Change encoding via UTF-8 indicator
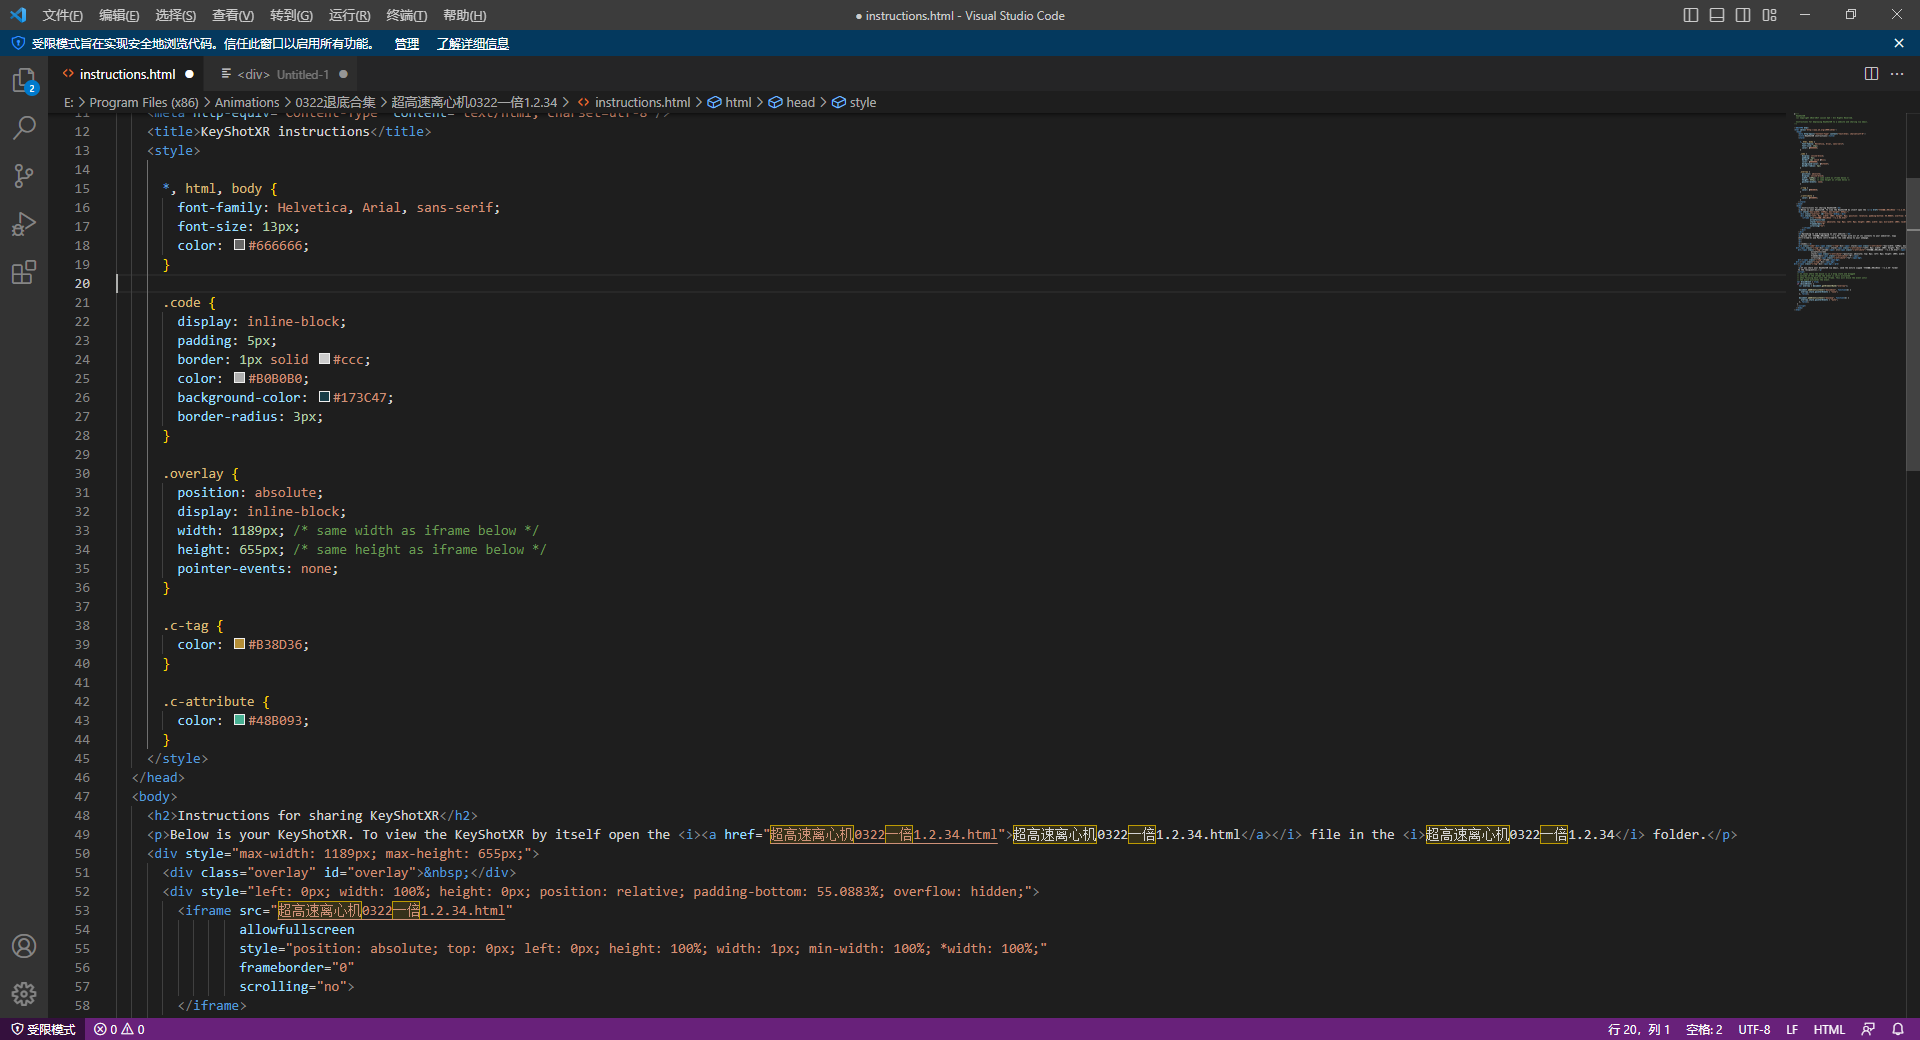This screenshot has height=1040, width=1920. point(1754,1029)
